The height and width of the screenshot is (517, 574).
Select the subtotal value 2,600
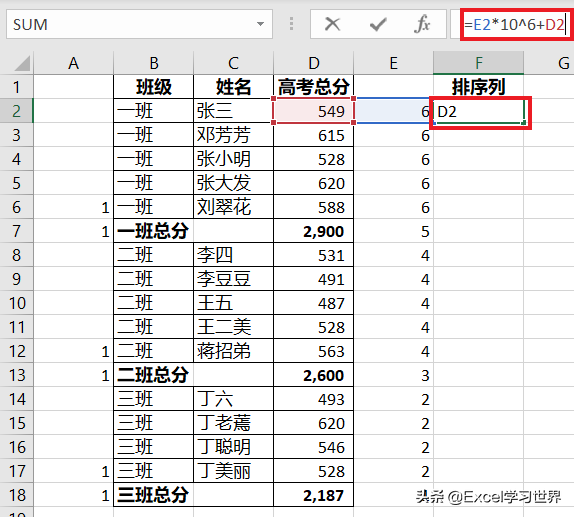click(x=313, y=375)
